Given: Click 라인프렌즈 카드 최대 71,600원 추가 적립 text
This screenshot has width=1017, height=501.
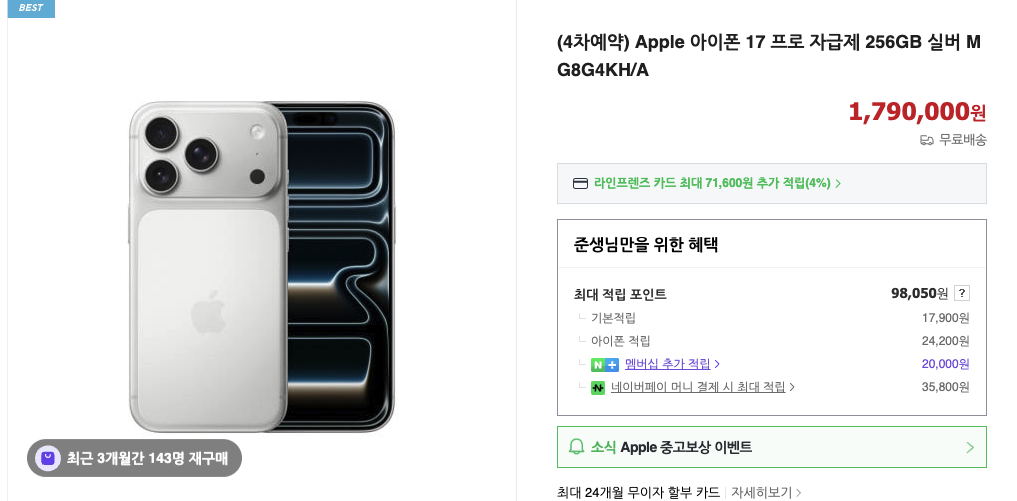Looking at the screenshot, I should (712, 183).
